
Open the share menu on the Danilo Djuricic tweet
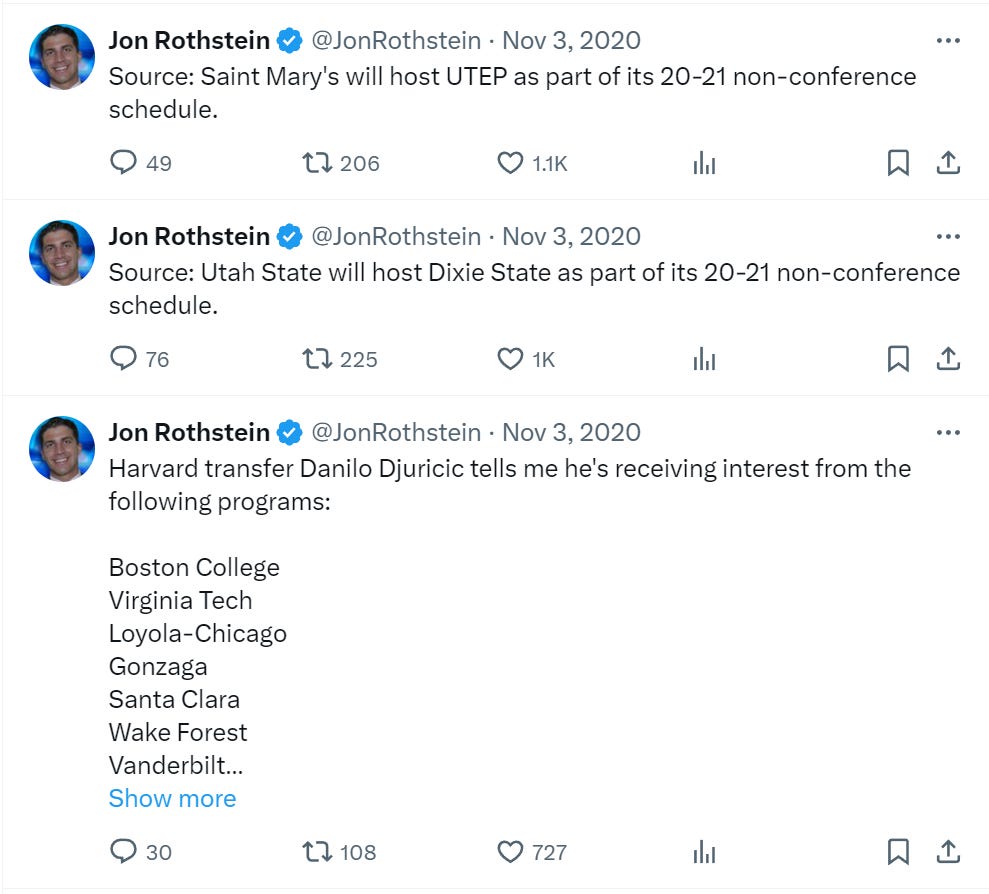click(948, 851)
